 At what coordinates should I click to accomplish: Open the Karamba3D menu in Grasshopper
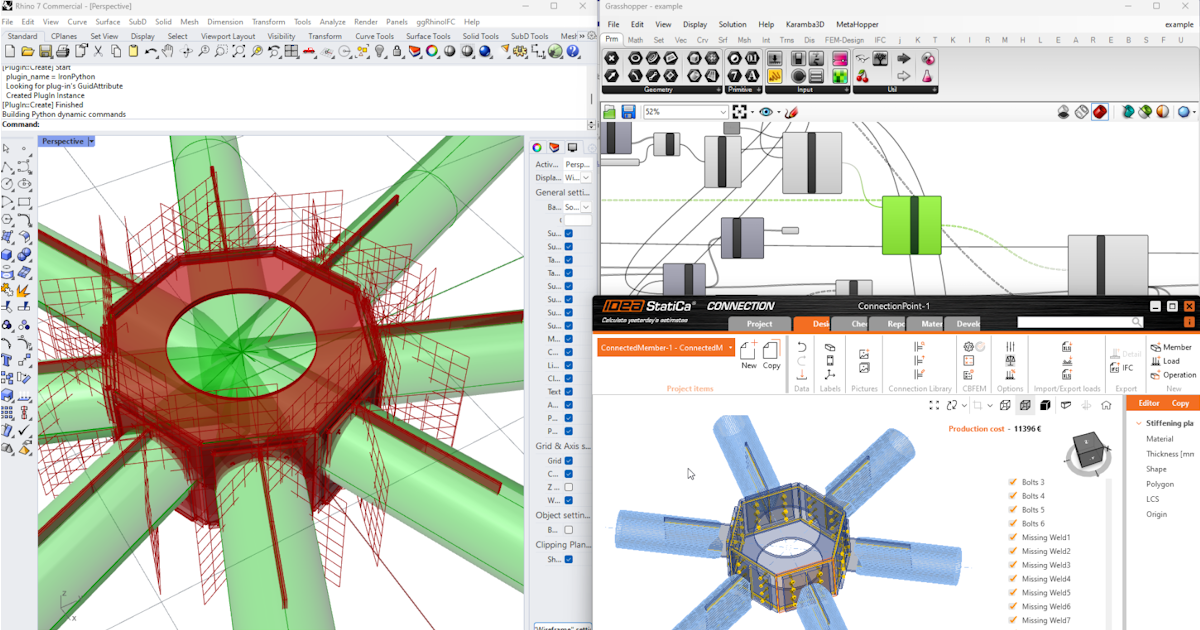pyautogui.click(x=803, y=24)
